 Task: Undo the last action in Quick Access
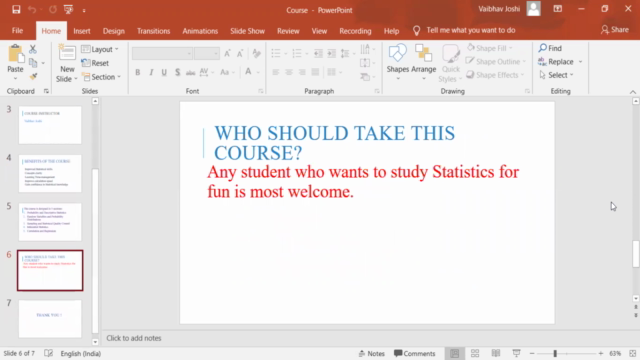[x=32, y=9]
